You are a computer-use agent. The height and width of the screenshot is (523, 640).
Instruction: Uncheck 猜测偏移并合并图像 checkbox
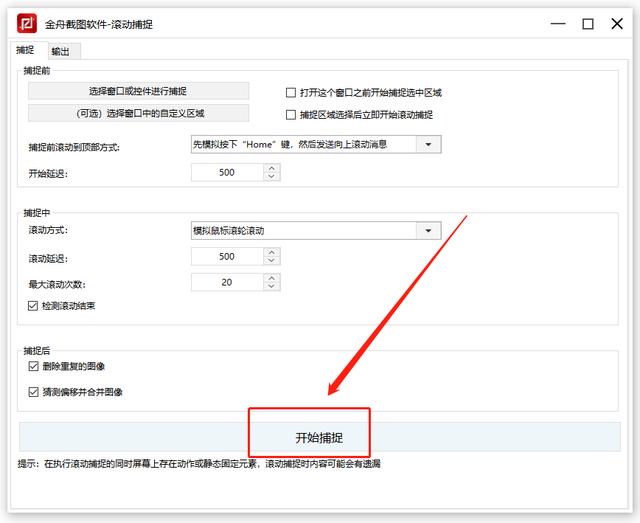[x=33, y=392]
